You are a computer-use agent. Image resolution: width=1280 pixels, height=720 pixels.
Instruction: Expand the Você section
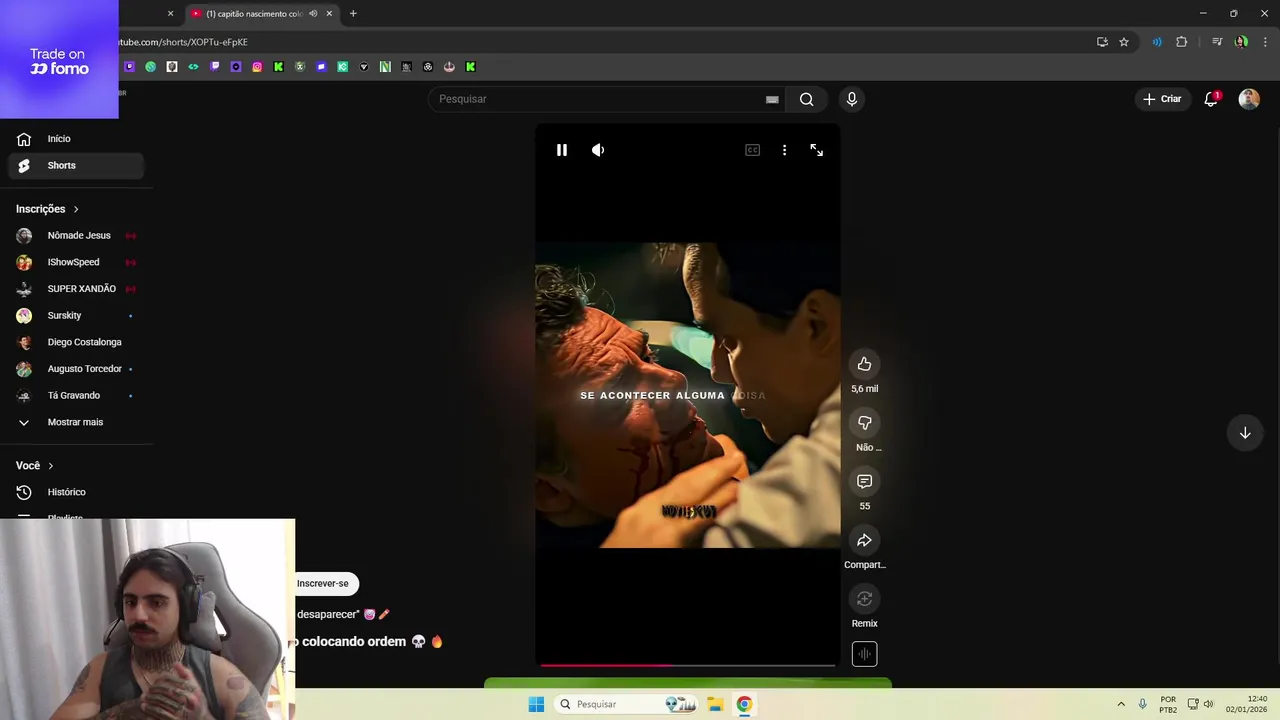point(35,466)
